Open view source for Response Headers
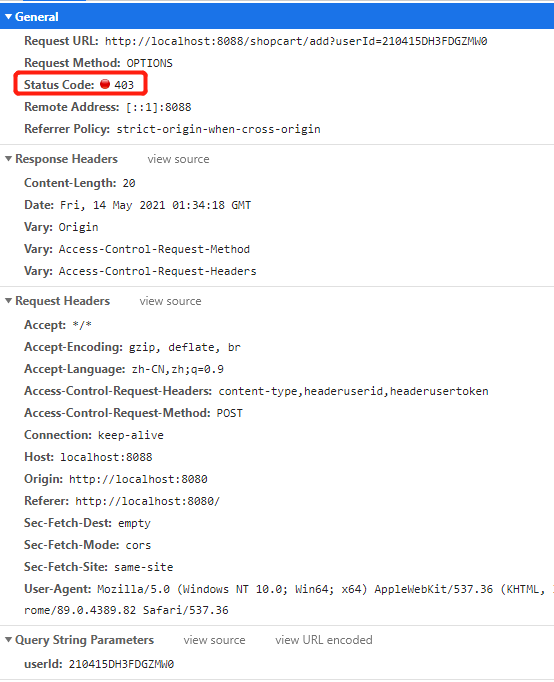Screen dimensions: 554x682 [178, 159]
